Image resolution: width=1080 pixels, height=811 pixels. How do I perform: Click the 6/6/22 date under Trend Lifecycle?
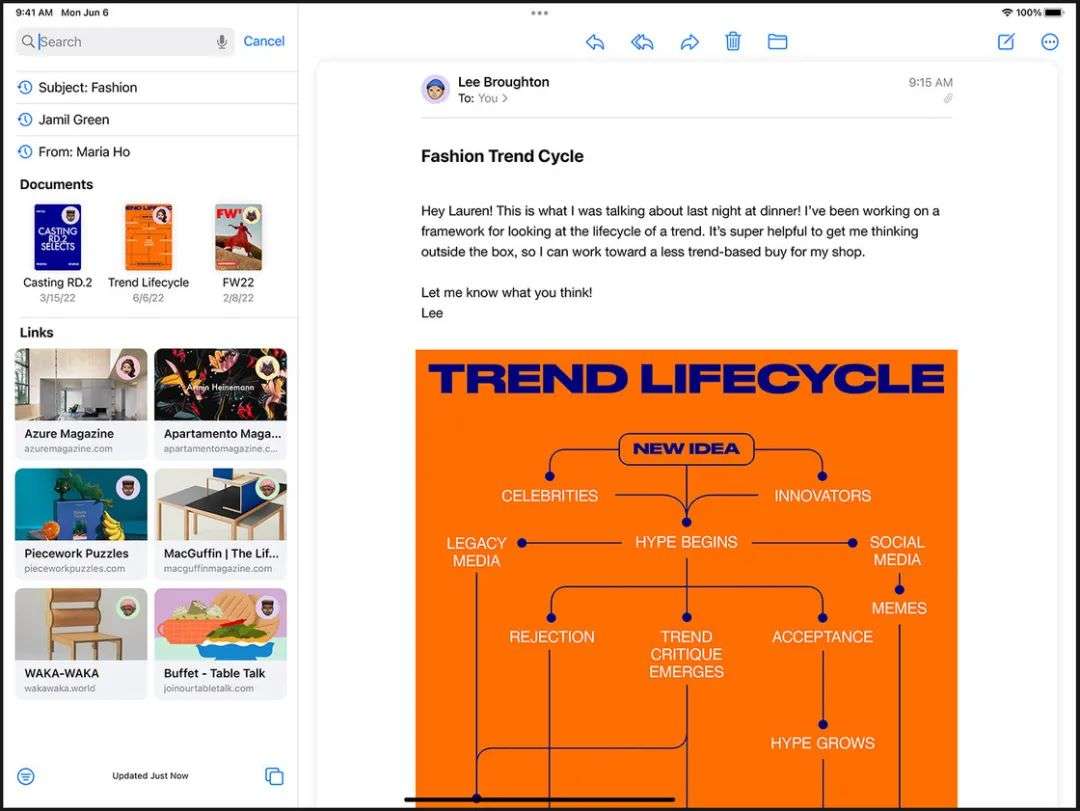pos(148,298)
